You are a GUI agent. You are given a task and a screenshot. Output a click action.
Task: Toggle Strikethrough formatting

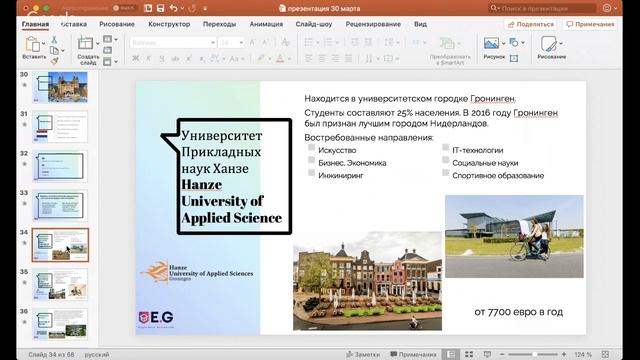click(175, 59)
